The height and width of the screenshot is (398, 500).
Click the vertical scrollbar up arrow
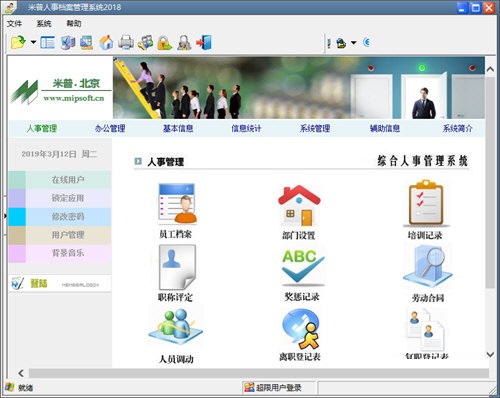click(490, 70)
